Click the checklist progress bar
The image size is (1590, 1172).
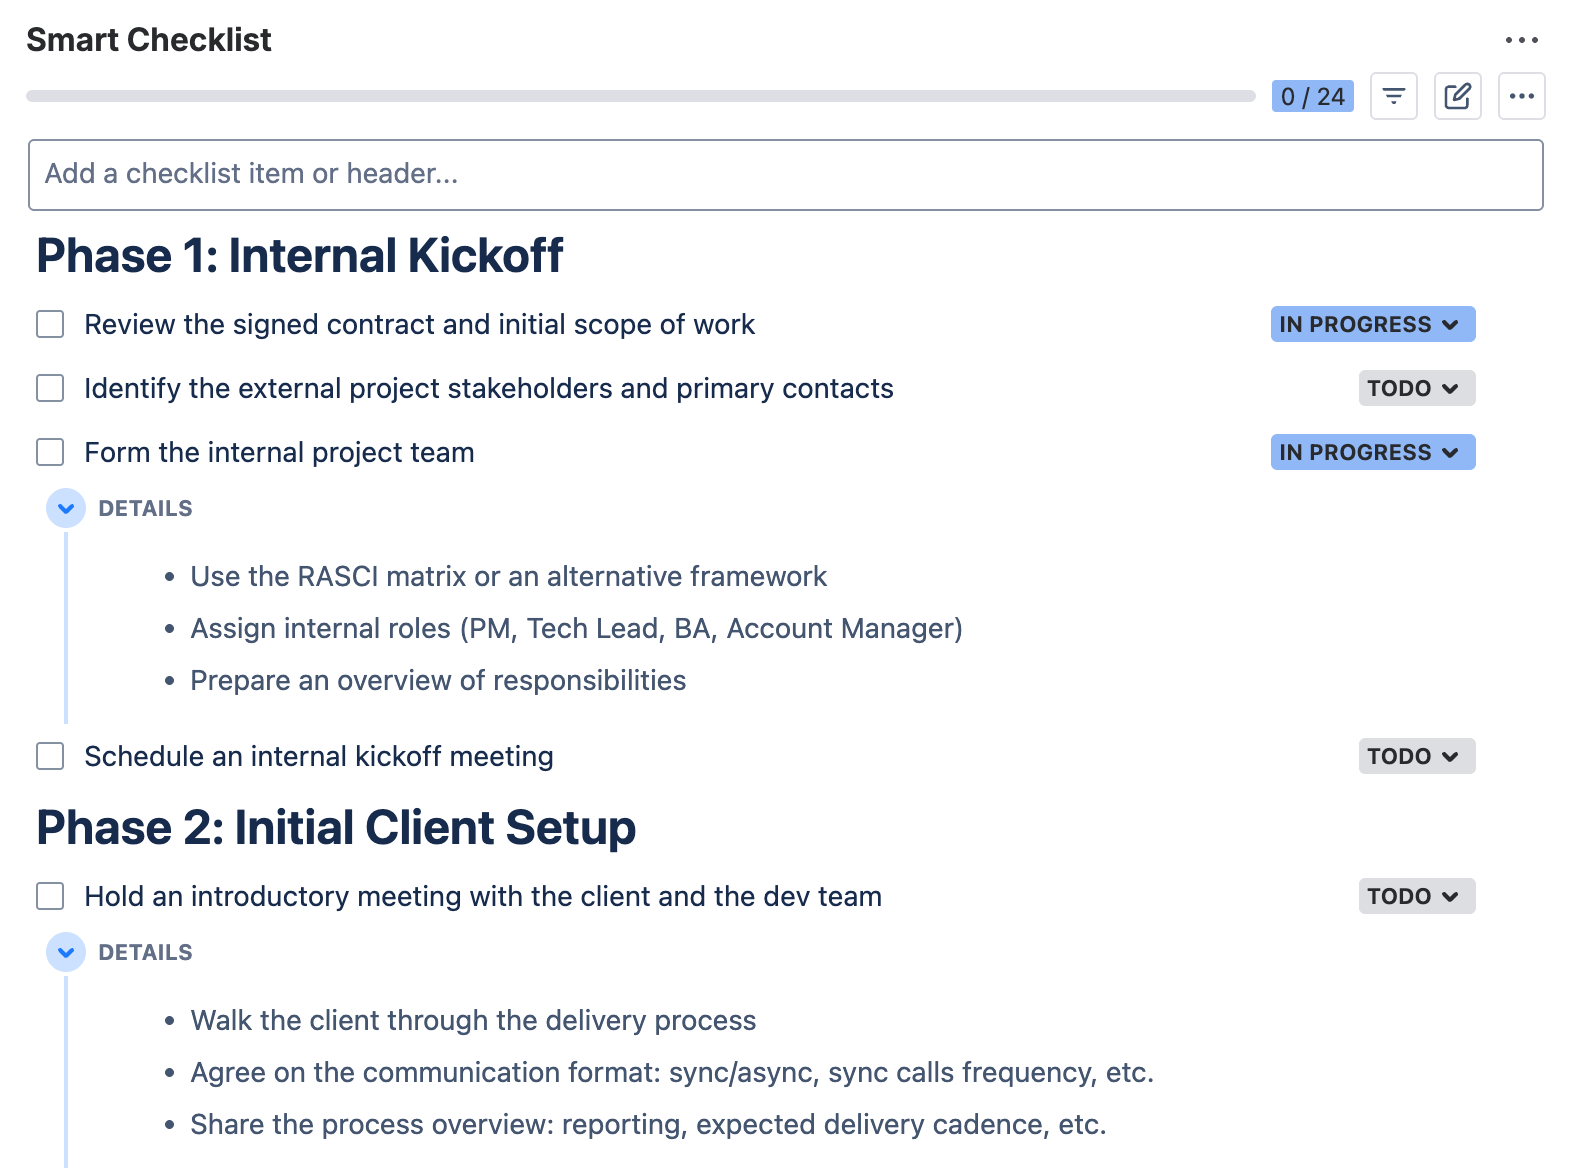pyautogui.click(x=640, y=96)
